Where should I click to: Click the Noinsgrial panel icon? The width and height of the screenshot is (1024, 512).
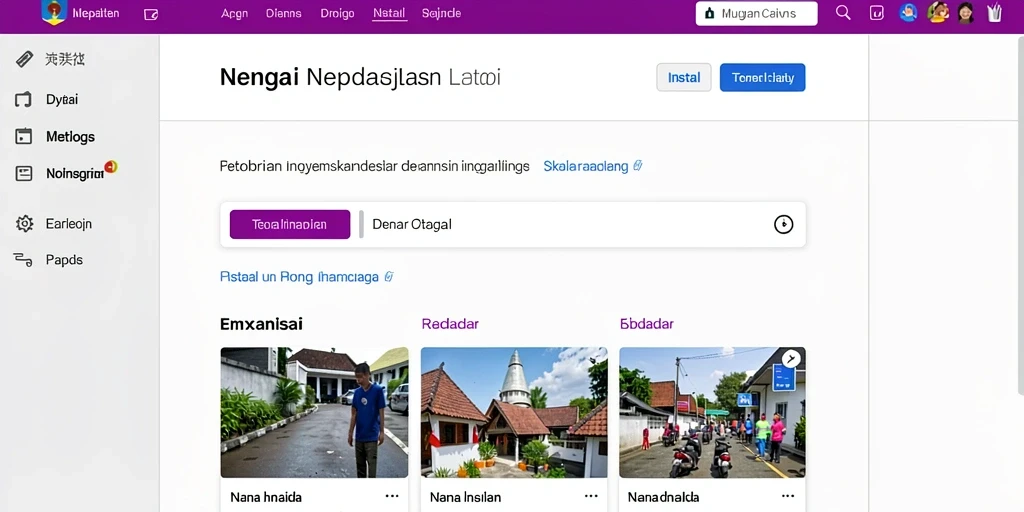(x=24, y=173)
